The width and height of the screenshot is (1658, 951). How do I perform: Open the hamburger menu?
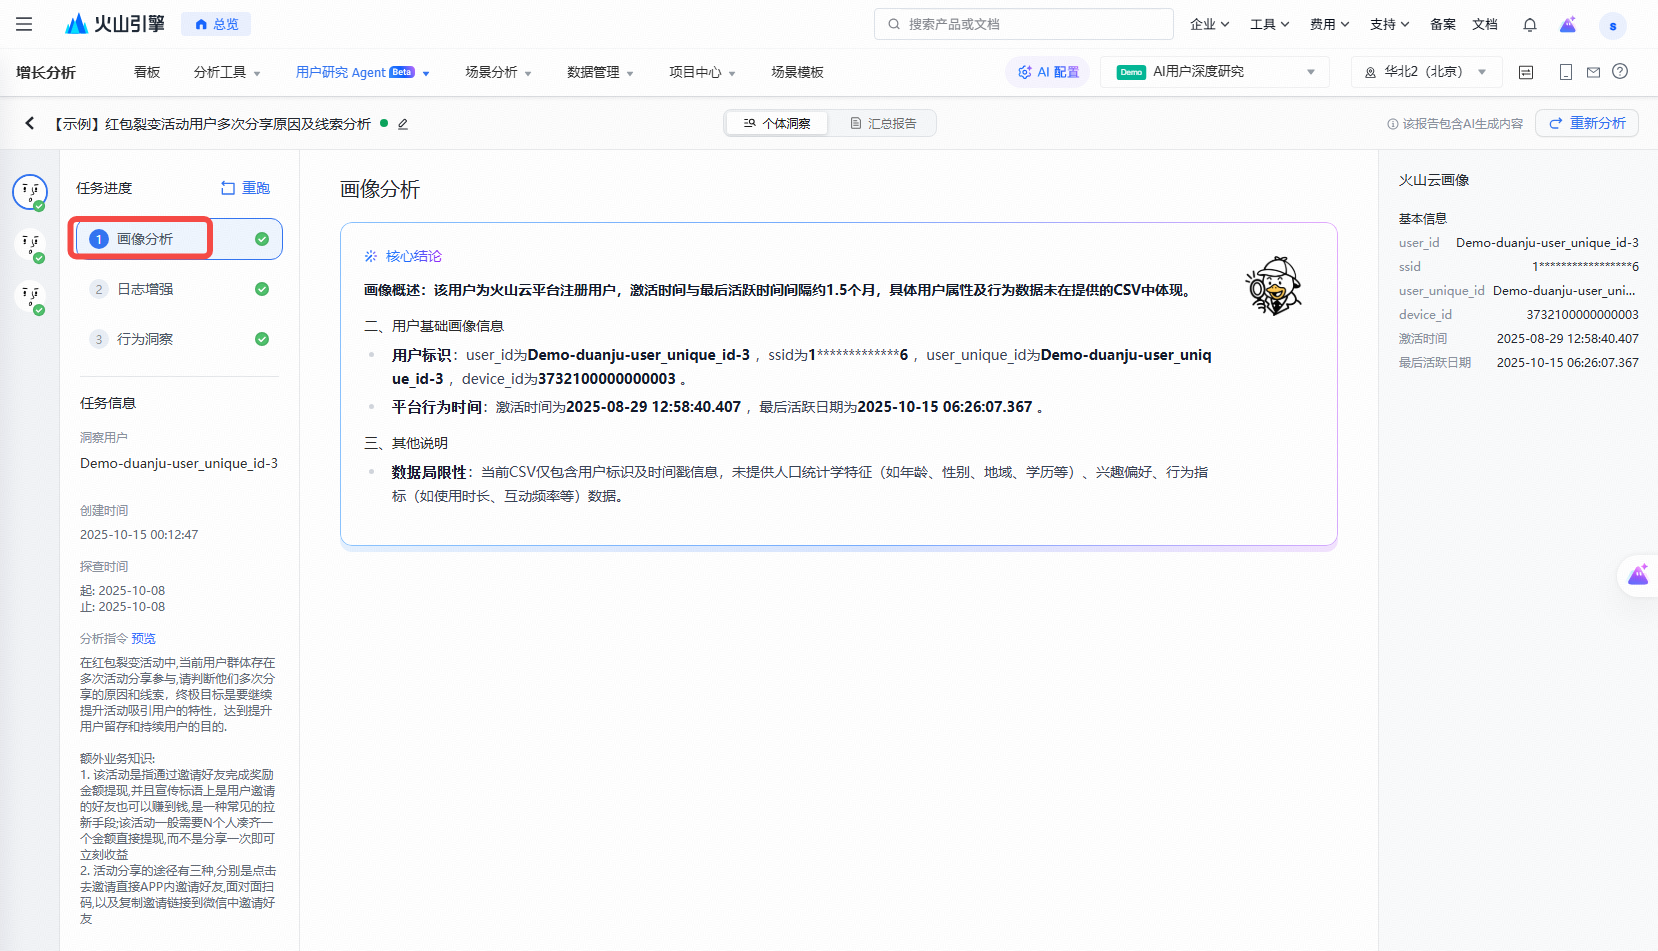click(24, 23)
